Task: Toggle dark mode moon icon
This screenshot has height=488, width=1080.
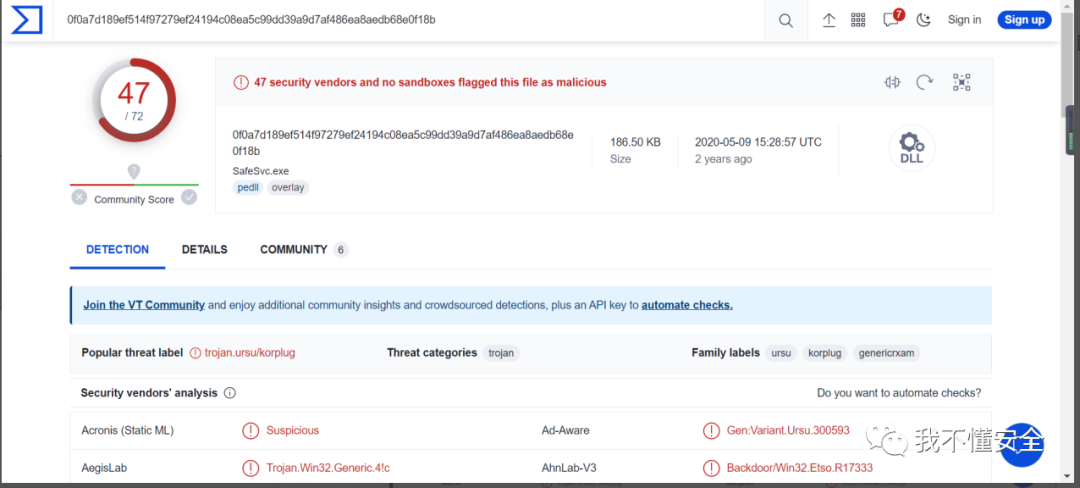Action: (924, 20)
